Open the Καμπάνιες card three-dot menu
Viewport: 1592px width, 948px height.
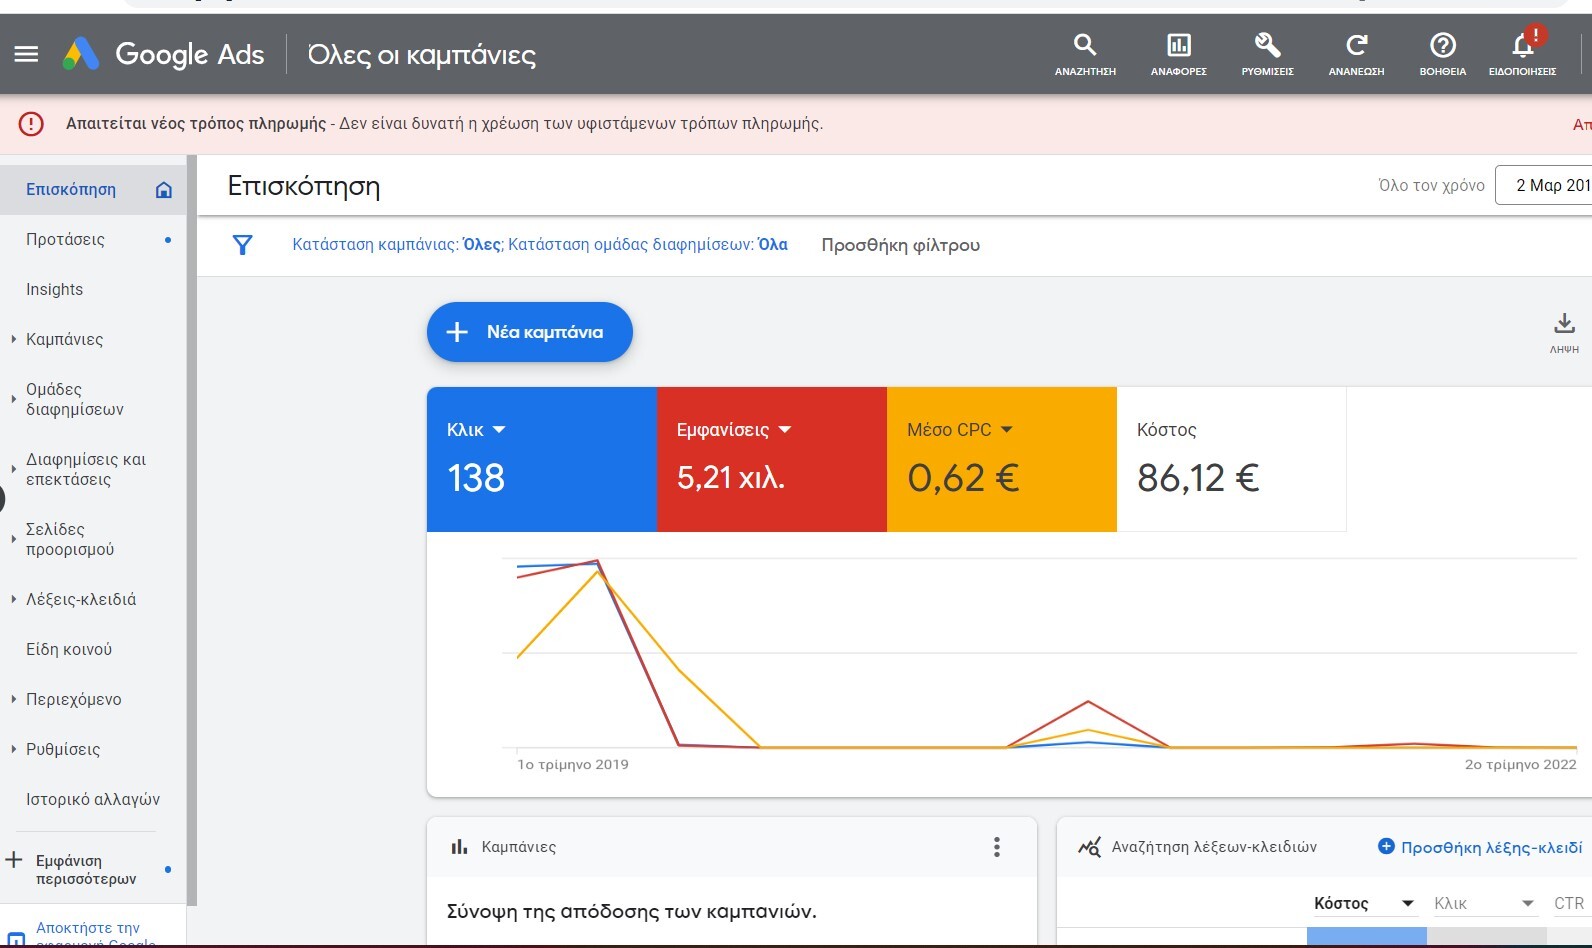pyautogui.click(x=996, y=847)
